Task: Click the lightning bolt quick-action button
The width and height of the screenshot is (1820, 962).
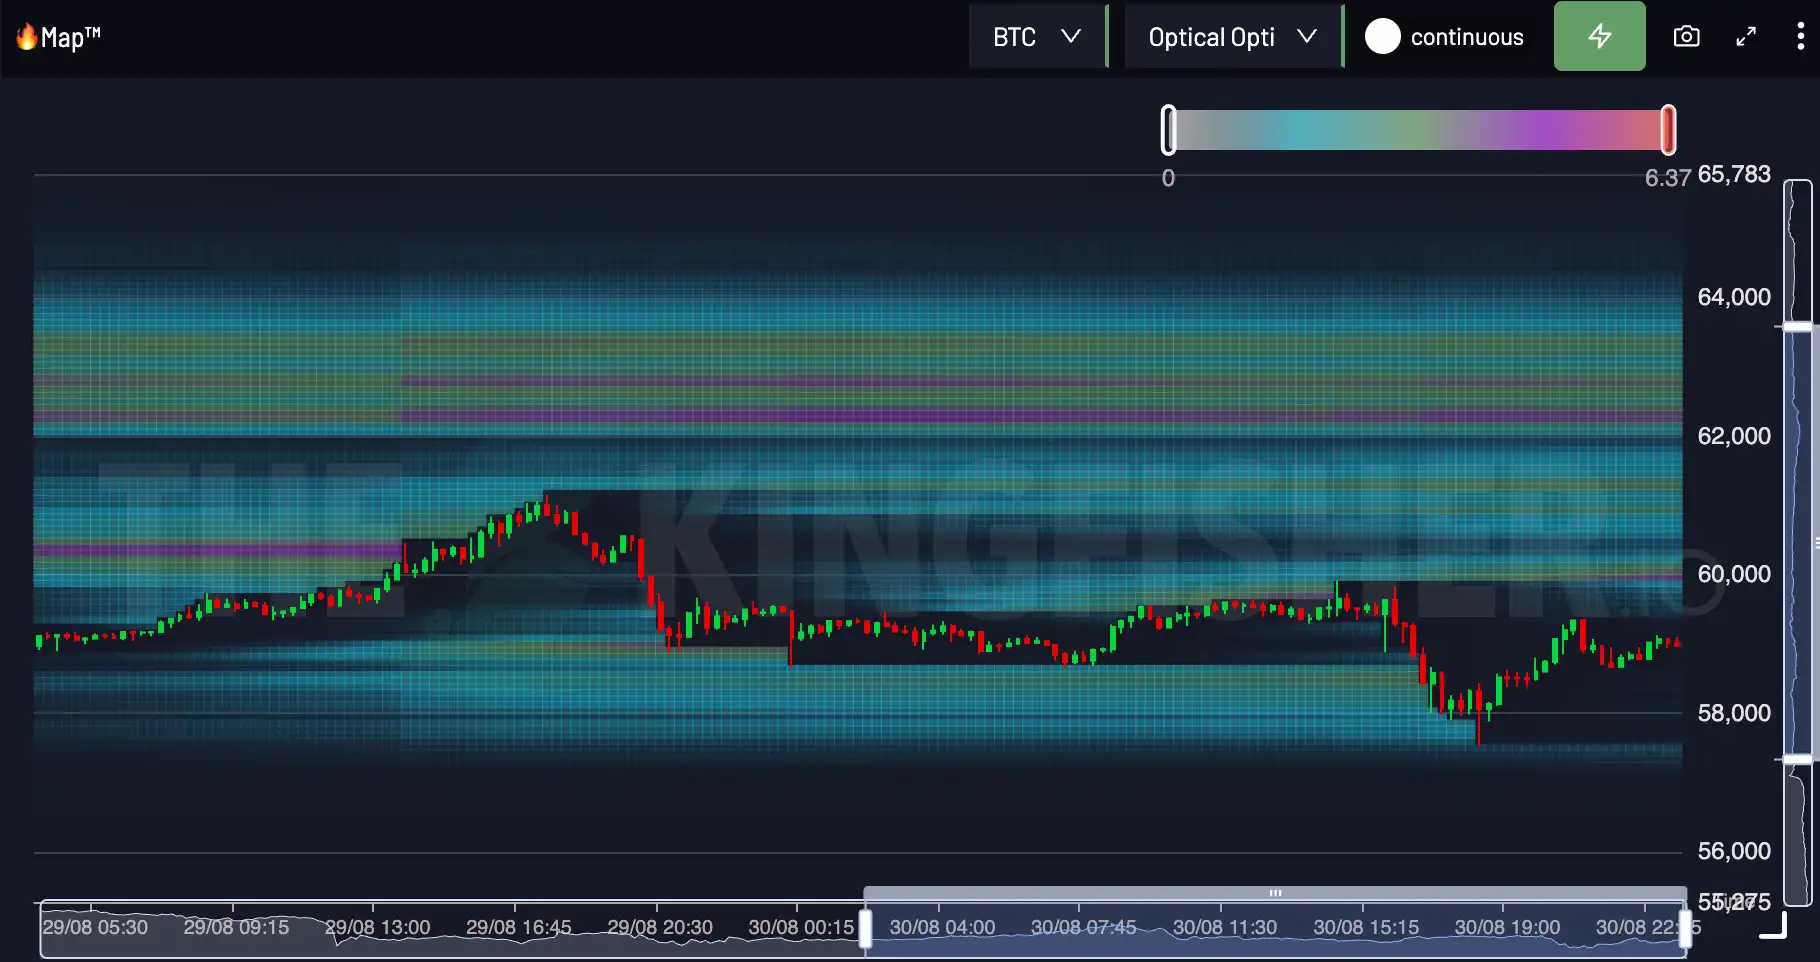Action: point(1599,36)
